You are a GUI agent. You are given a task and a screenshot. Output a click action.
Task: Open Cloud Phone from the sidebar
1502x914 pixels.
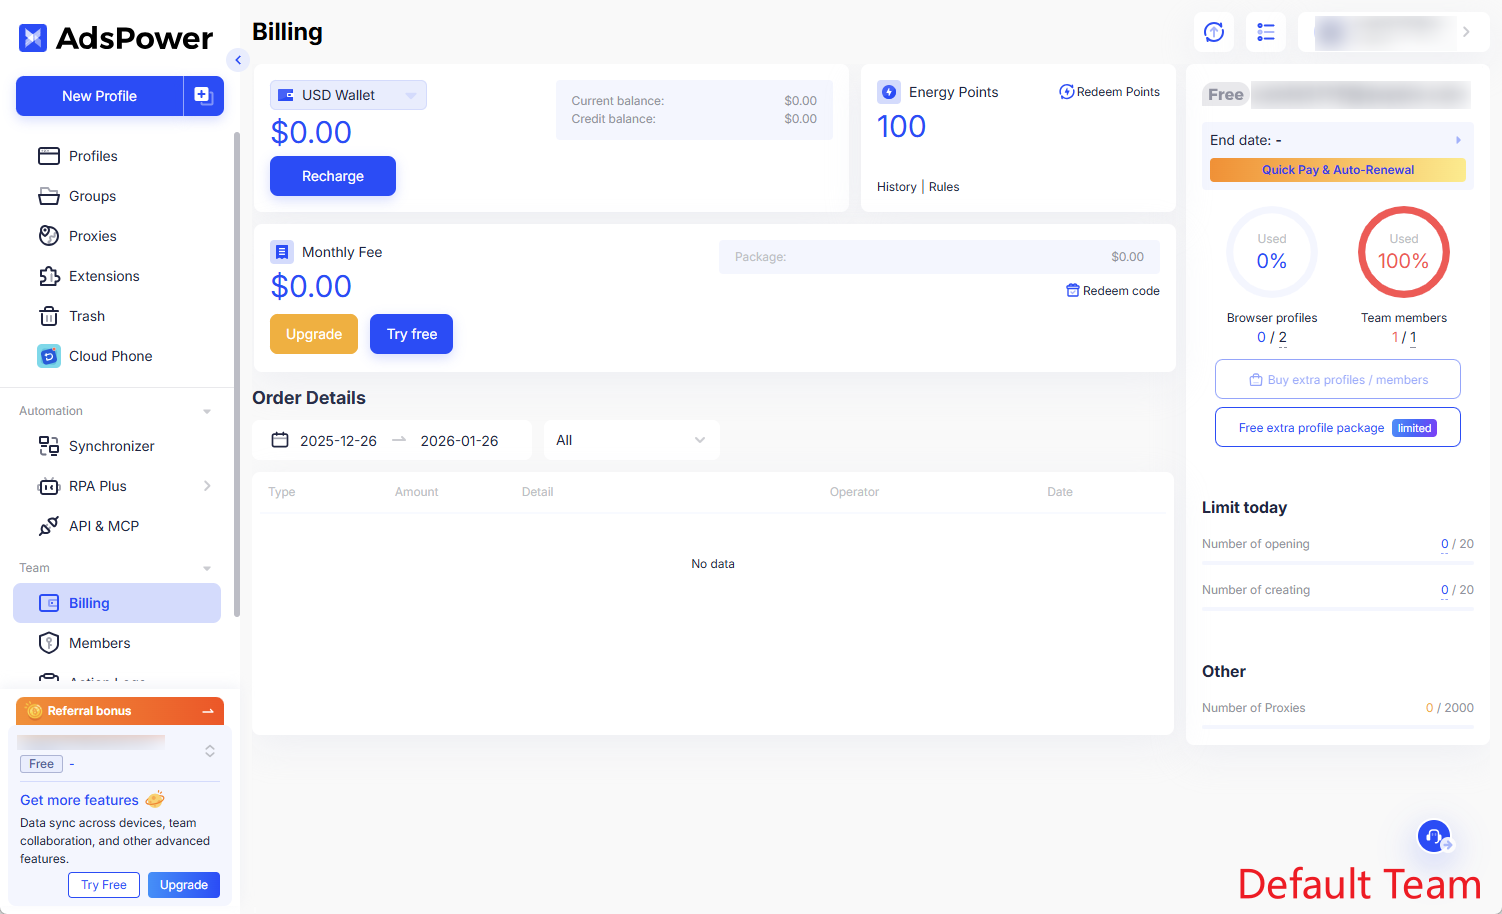(x=110, y=356)
